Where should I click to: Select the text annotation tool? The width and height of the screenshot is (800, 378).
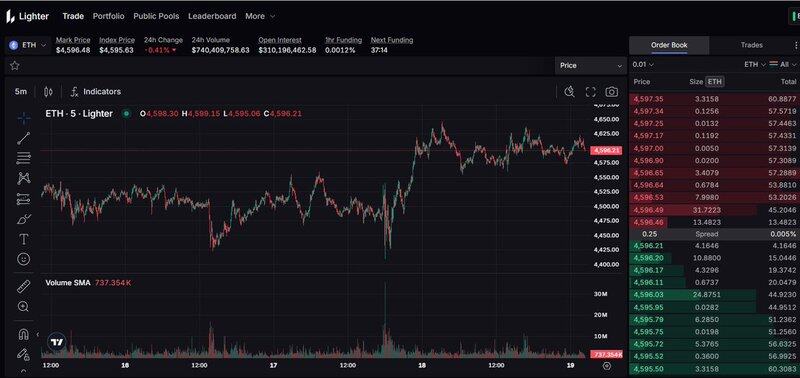23,239
